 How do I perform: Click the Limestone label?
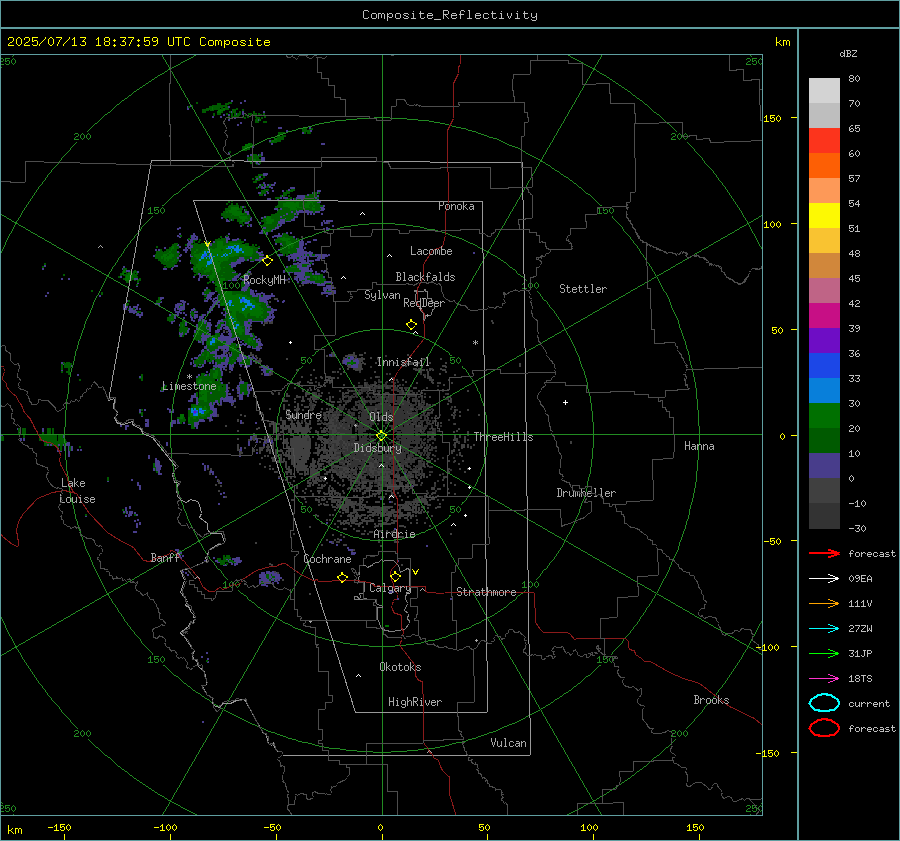189,386
